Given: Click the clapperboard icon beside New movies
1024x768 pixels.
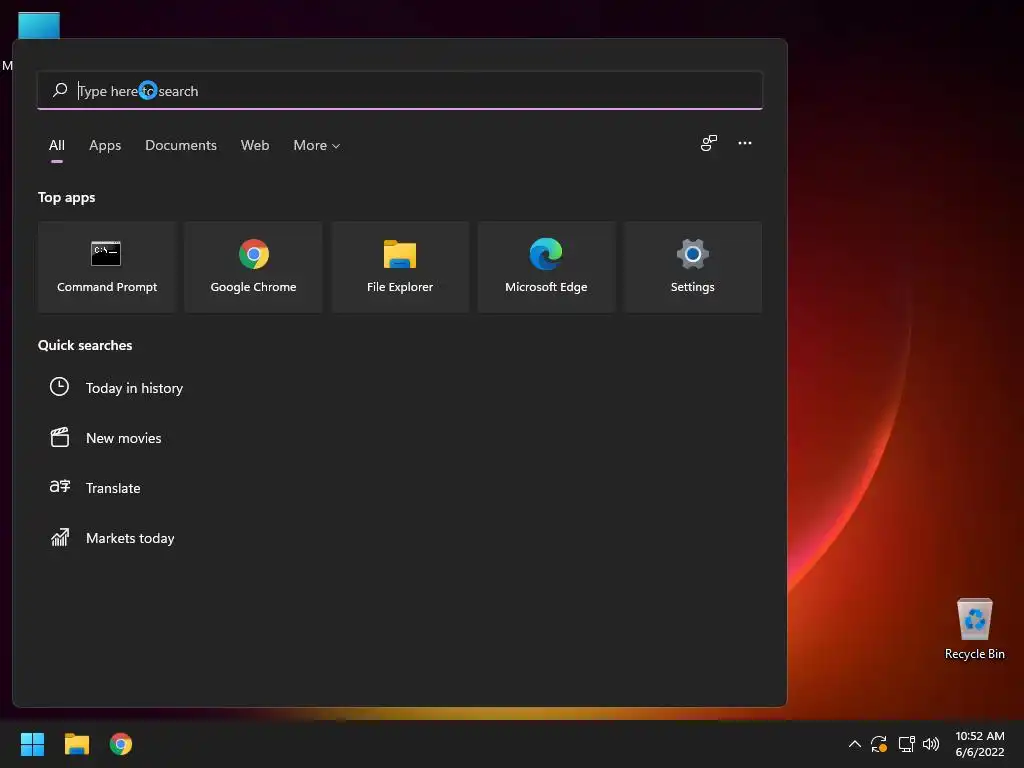Looking at the screenshot, I should pyautogui.click(x=59, y=437).
